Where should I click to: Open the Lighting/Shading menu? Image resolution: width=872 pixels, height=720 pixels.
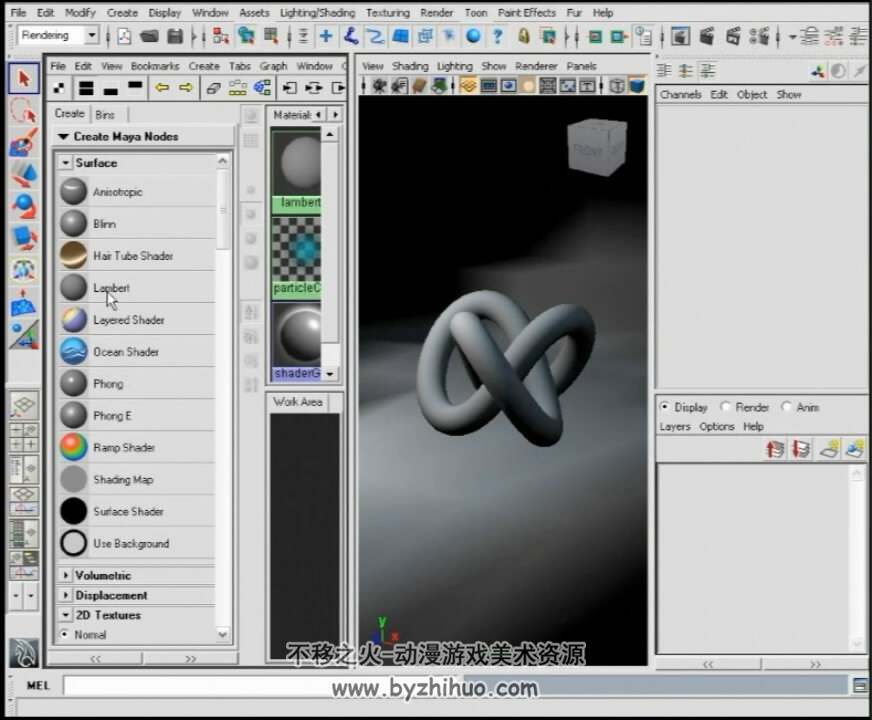tap(318, 12)
